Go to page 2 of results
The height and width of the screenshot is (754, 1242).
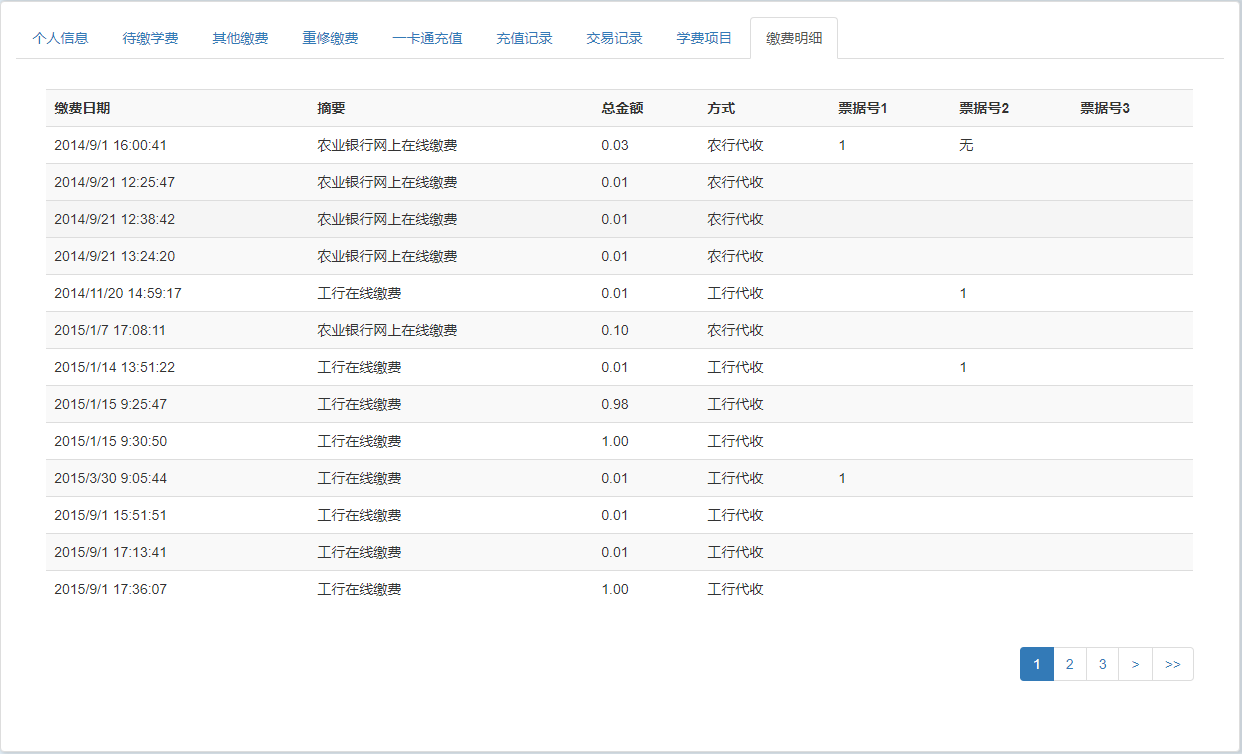pyautogui.click(x=1069, y=664)
